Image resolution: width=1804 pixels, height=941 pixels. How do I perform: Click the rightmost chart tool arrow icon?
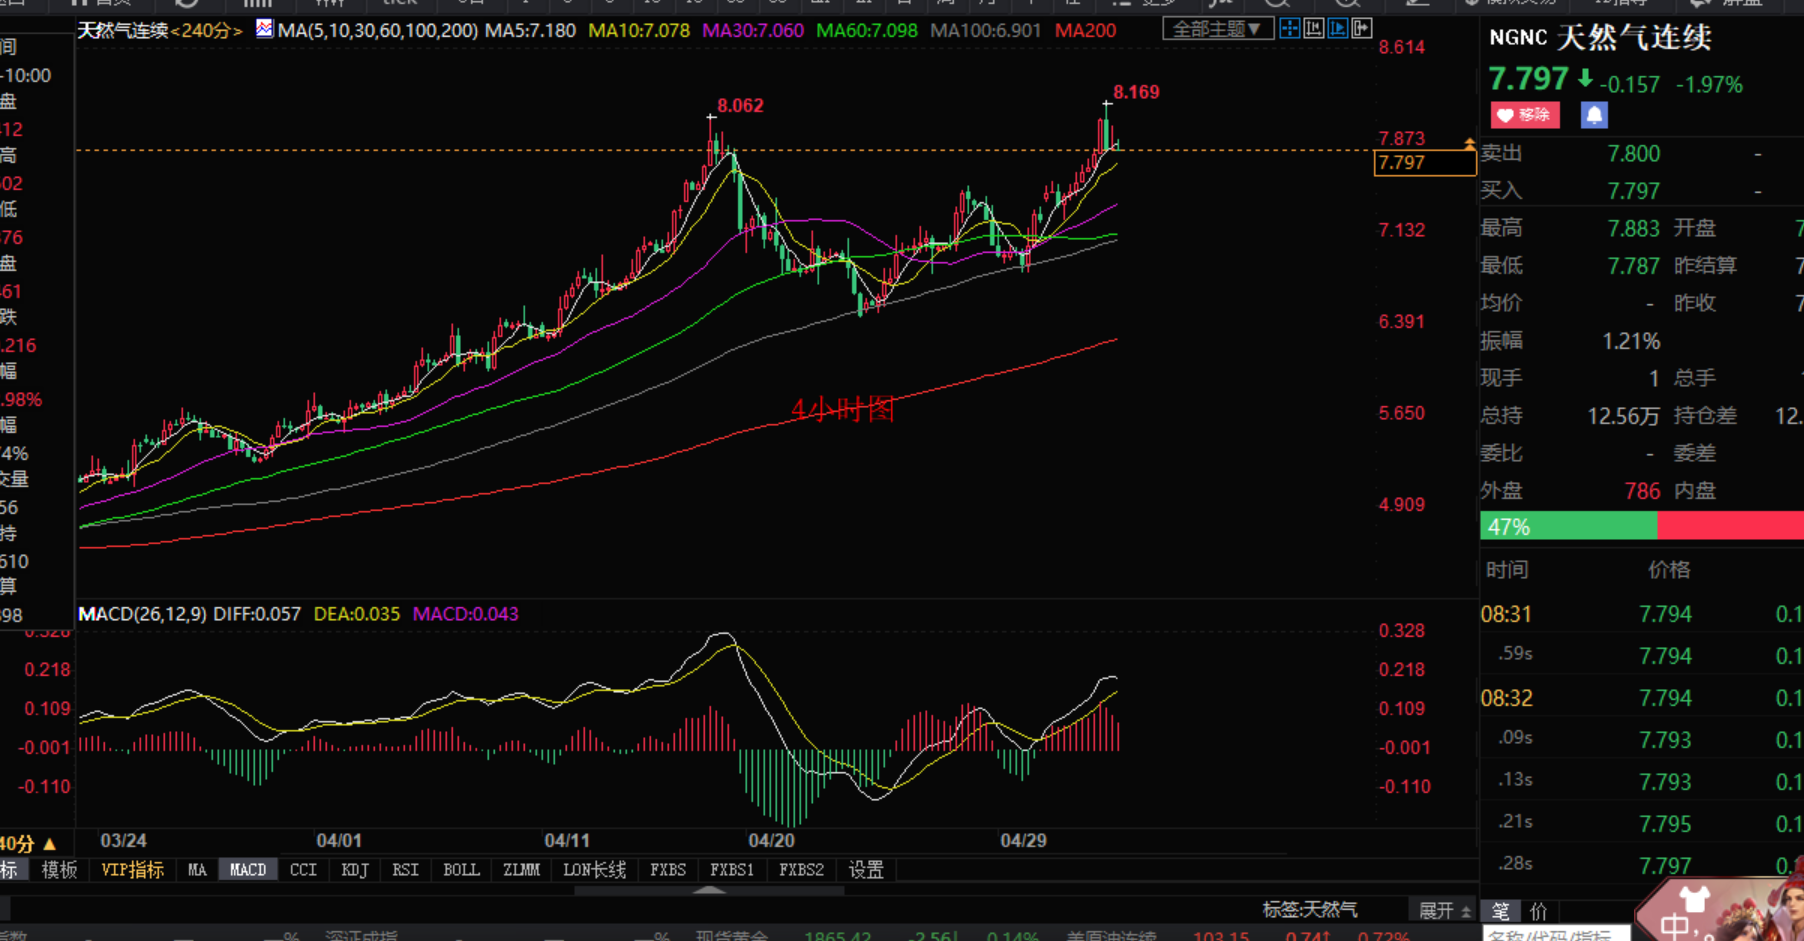pyautogui.click(x=1362, y=29)
